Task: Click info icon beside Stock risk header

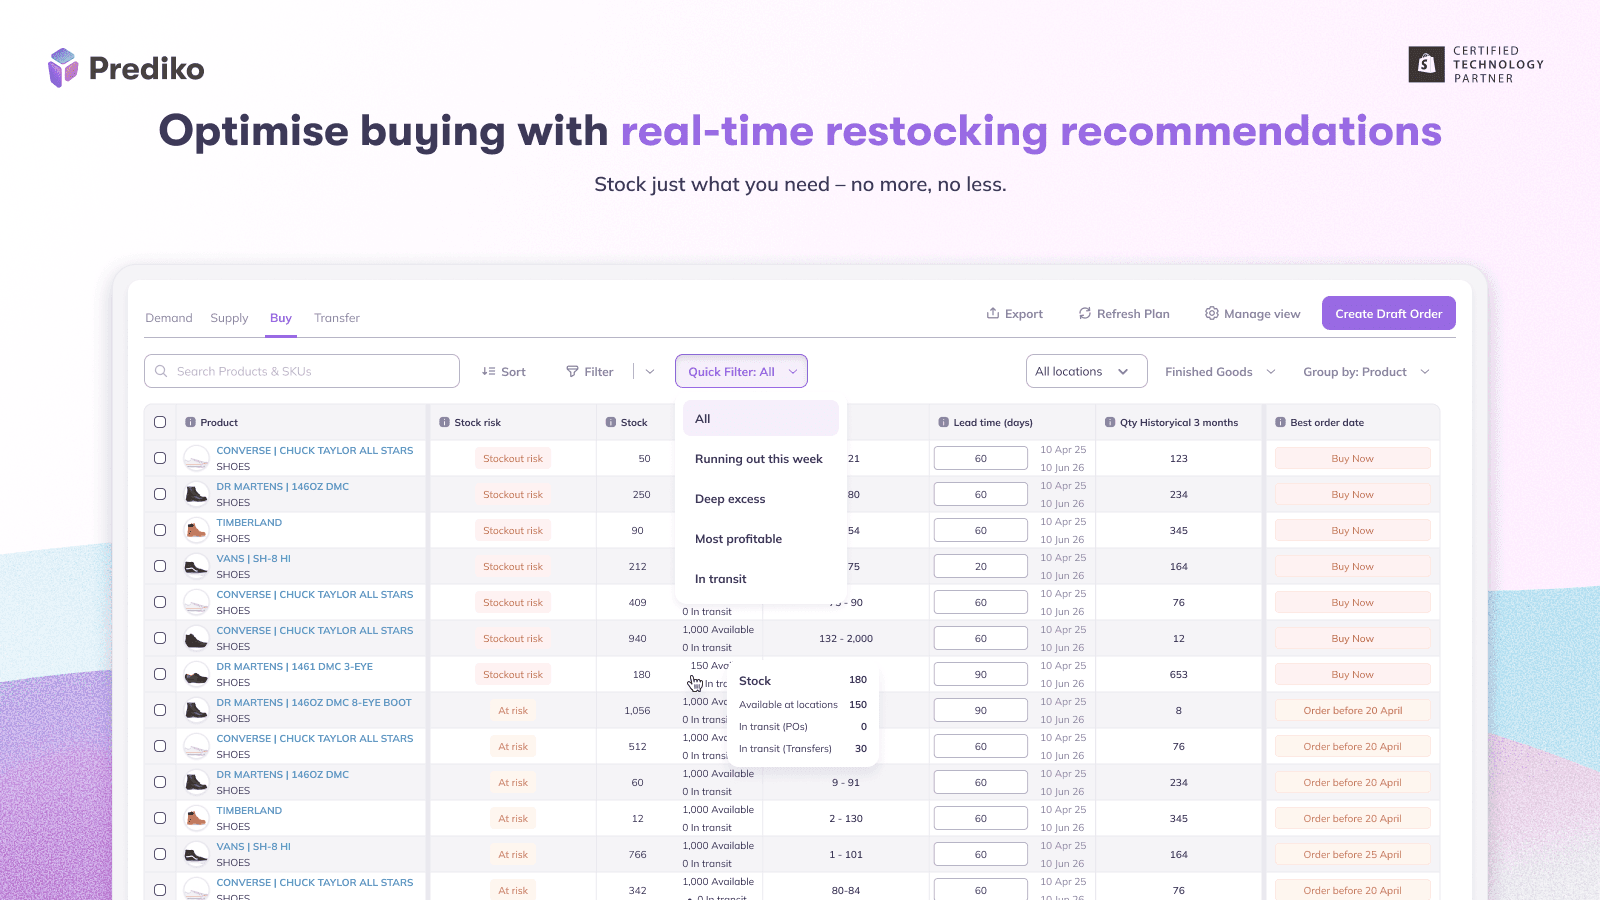Action: (x=445, y=422)
